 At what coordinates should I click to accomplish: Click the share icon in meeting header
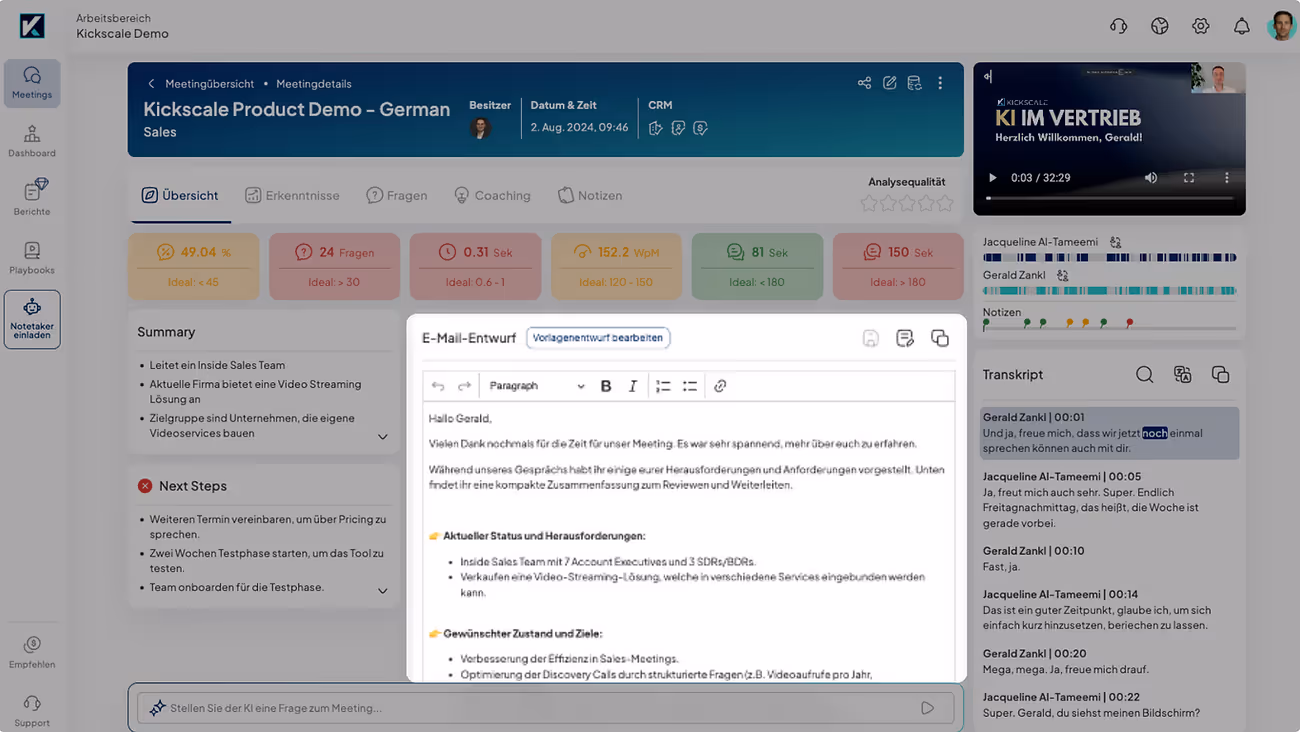coord(864,83)
